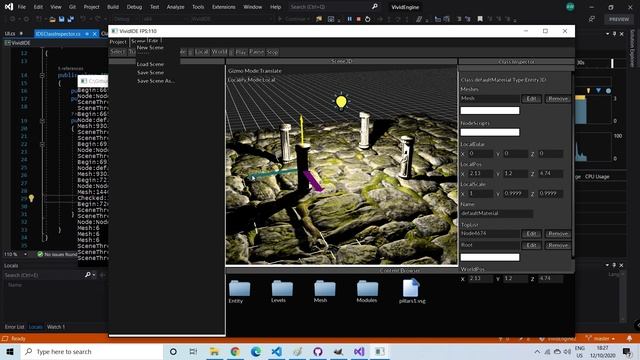The height and width of the screenshot is (360, 640).
Task: Open the Modules folder in Content Browser
Action: (x=367, y=288)
